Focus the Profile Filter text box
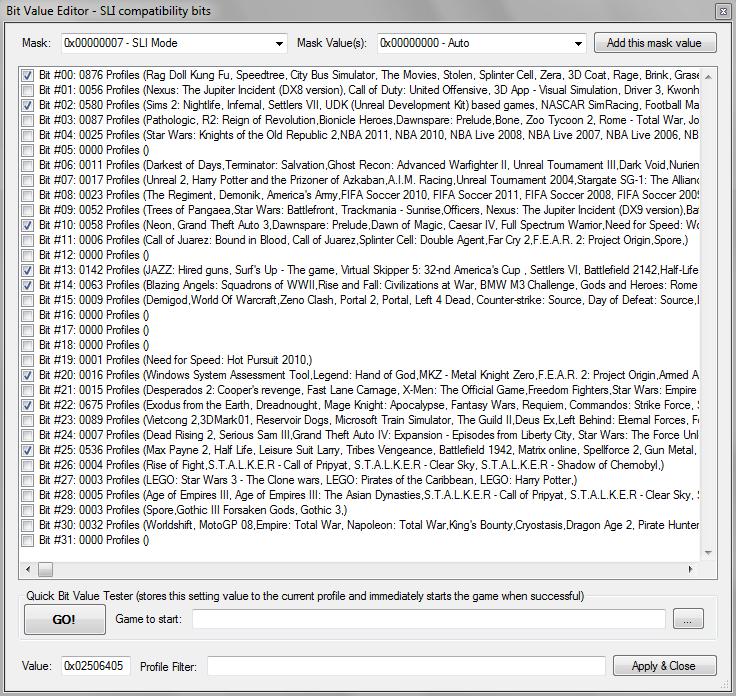The image size is (736, 696). point(406,665)
